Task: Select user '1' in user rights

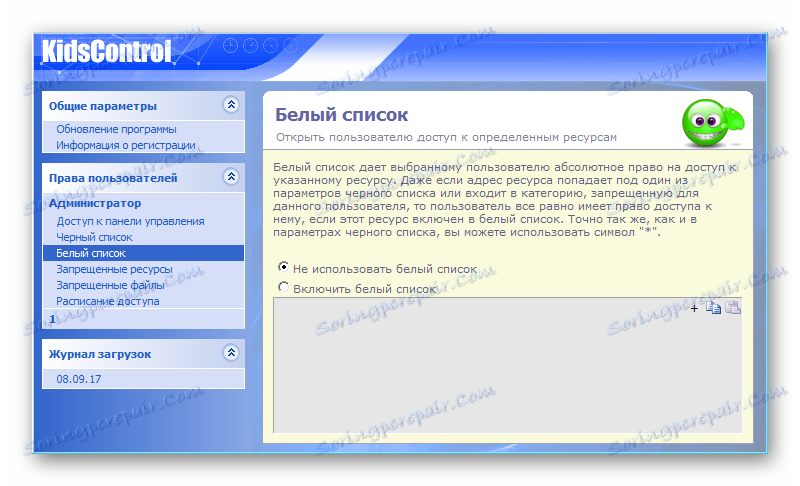Action: click(x=53, y=319)
